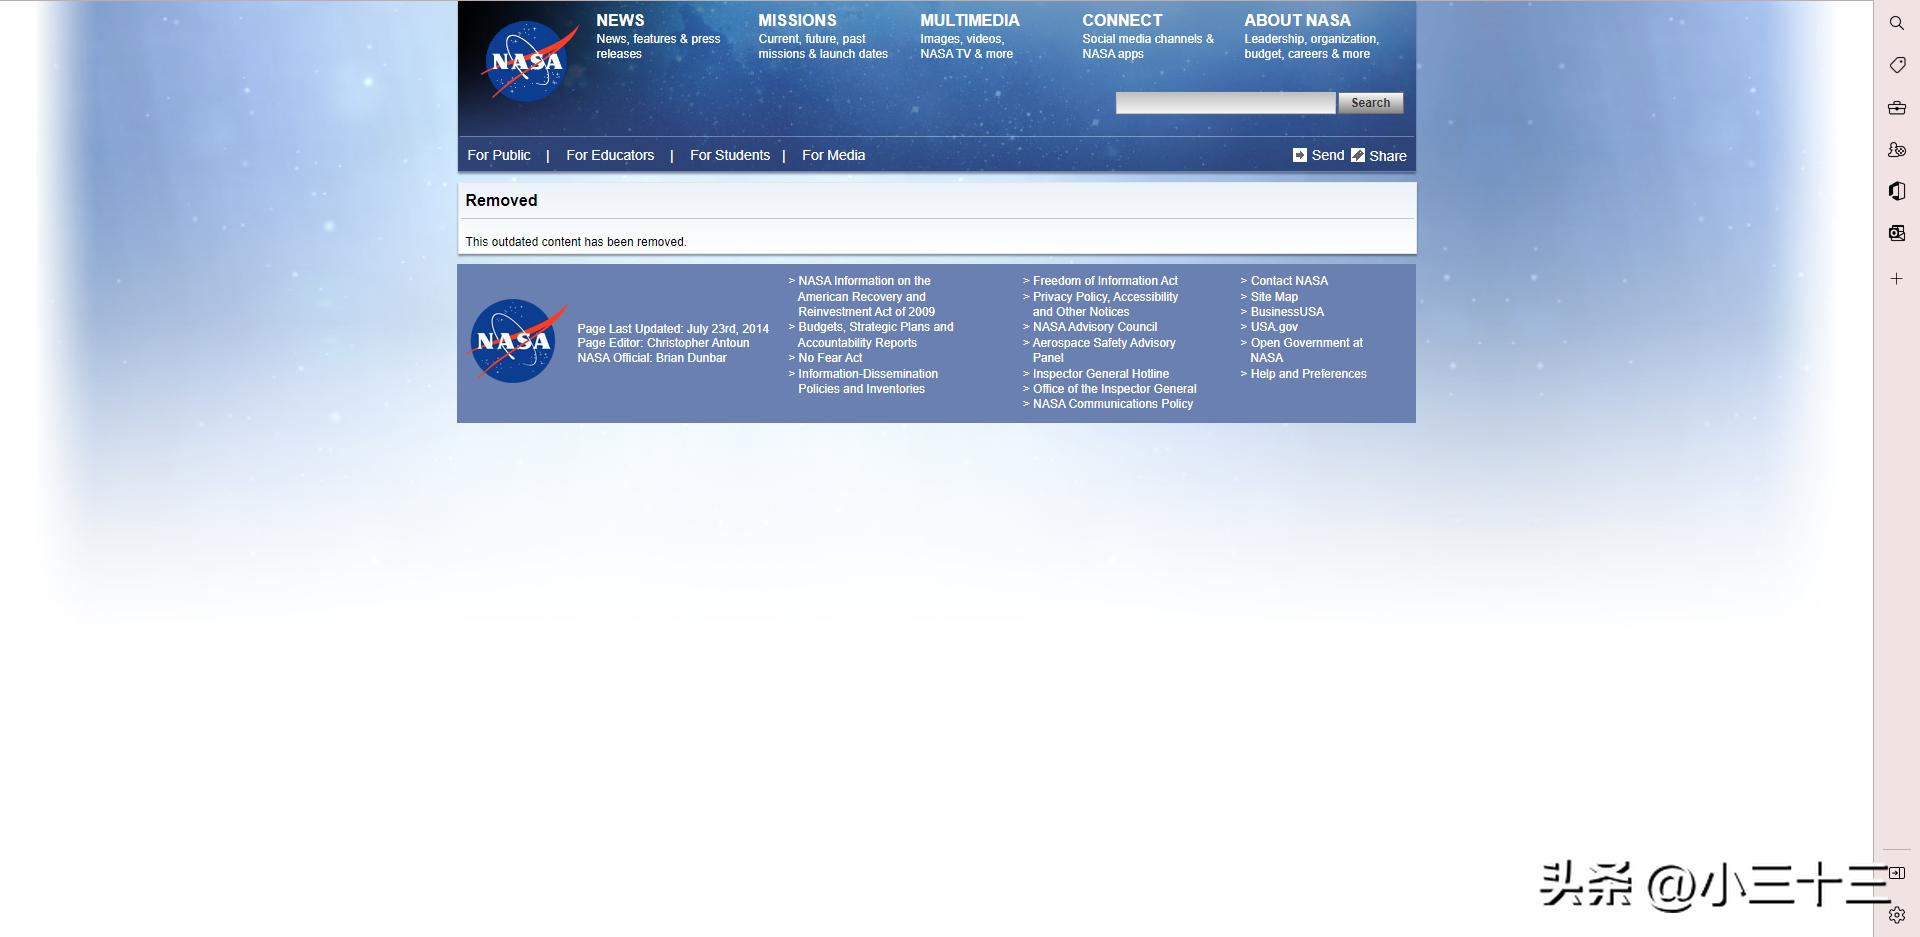Open the Games chess piece sidebar icon

coord(1896,150)
